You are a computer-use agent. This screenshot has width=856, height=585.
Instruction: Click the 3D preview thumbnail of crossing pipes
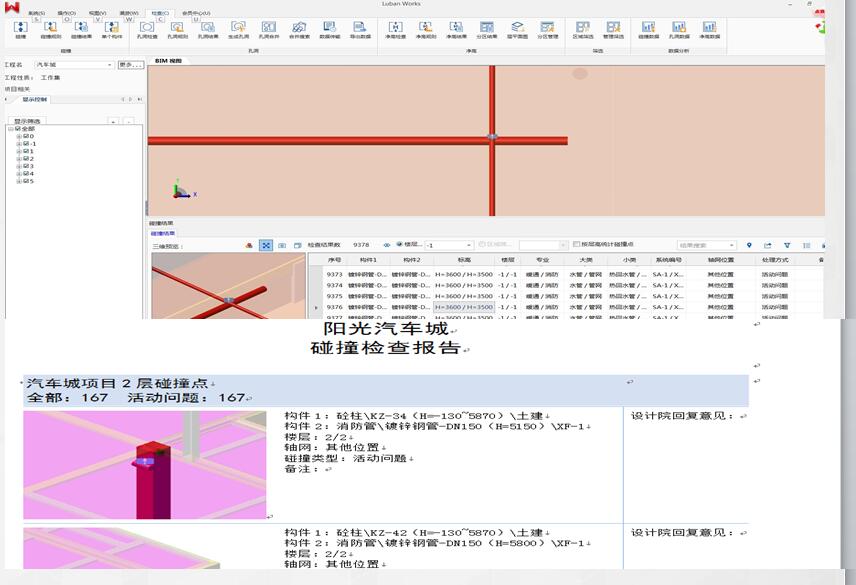[x=228, y=286]
